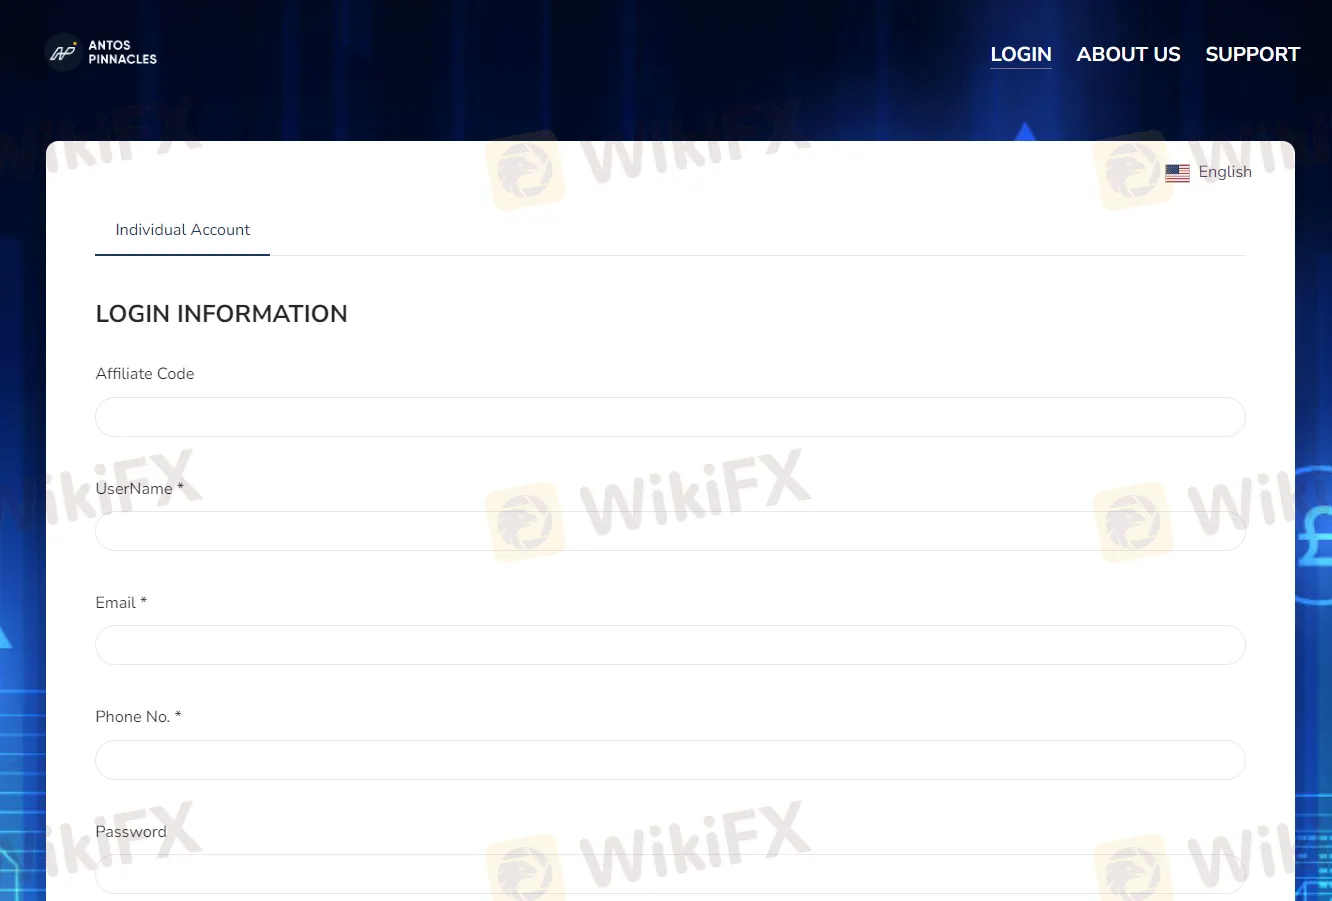The height and width of the screenshot is (901, 1332).
Task: Click the Email input box
Action: coord(670,645)
